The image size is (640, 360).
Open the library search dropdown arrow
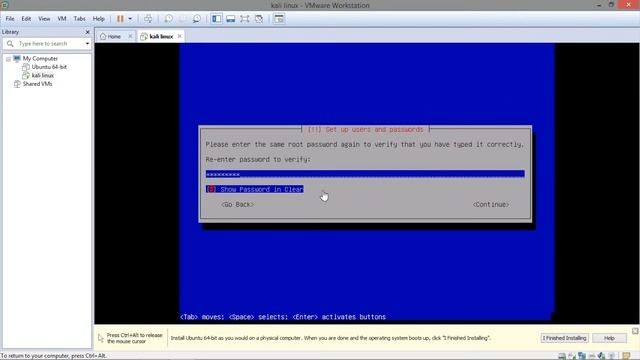(x=87, y=44)
